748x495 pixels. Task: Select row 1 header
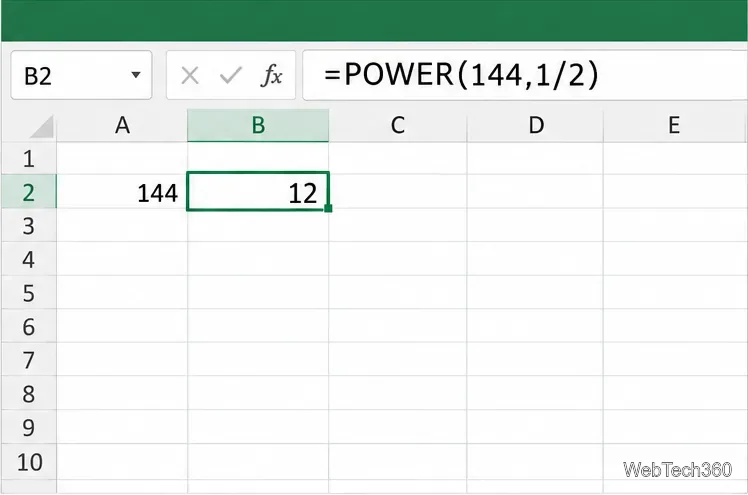[29, 158]
